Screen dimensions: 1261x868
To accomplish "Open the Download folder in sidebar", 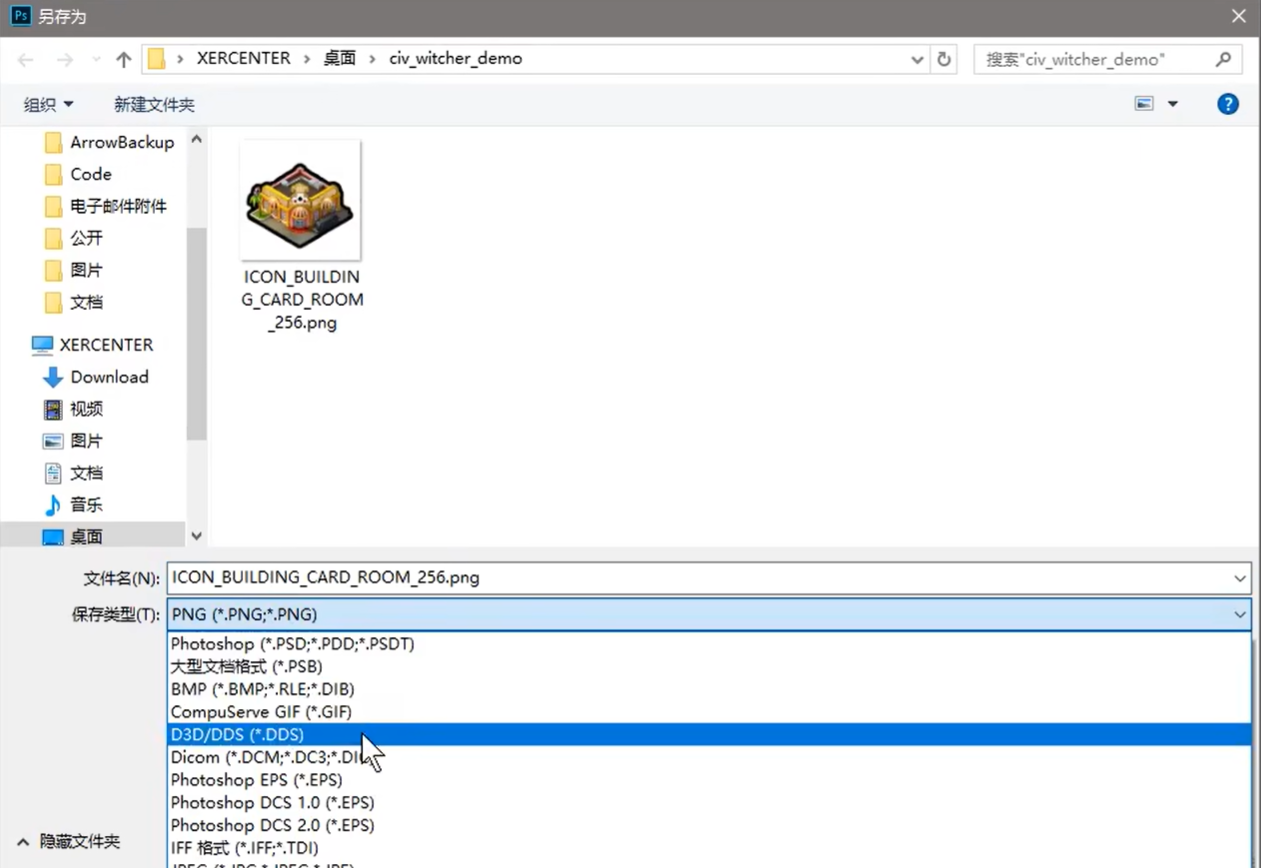I will click(x=109, y=377).
